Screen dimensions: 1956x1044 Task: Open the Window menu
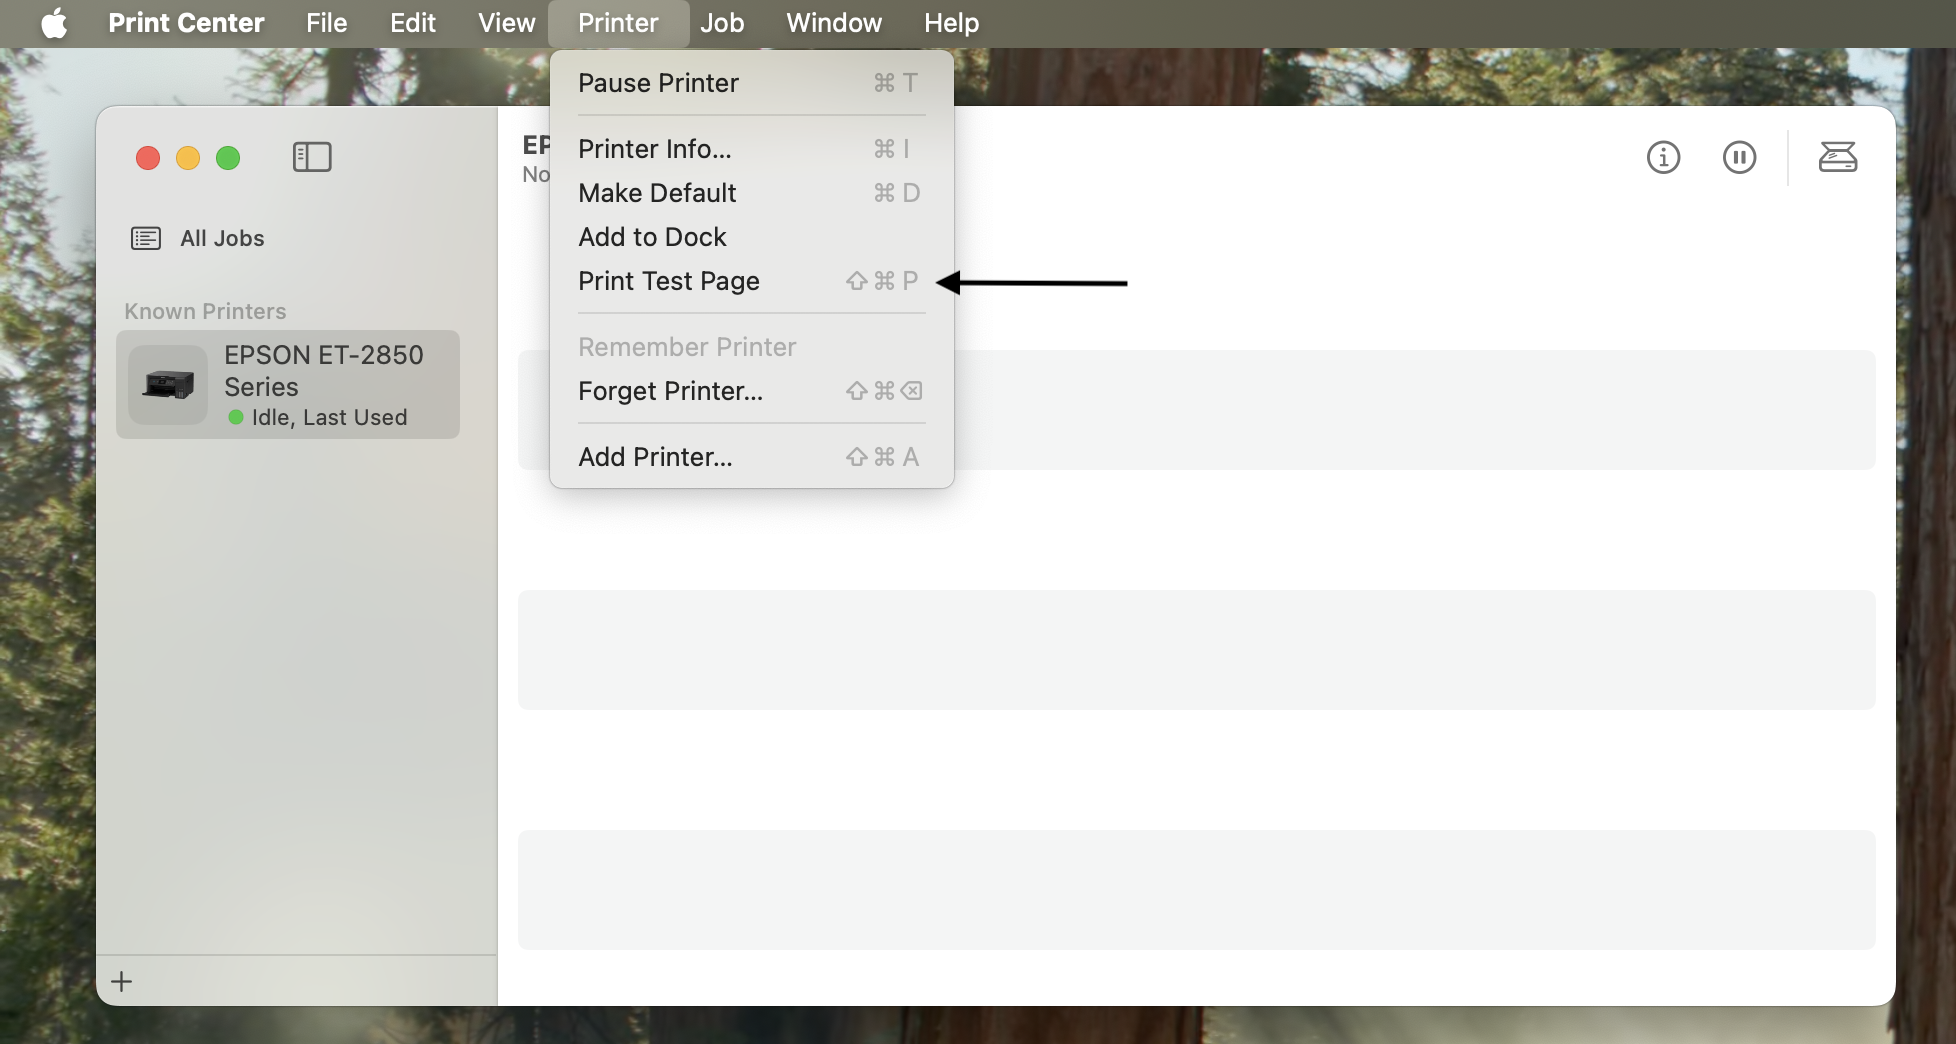(x=834, y=23)
